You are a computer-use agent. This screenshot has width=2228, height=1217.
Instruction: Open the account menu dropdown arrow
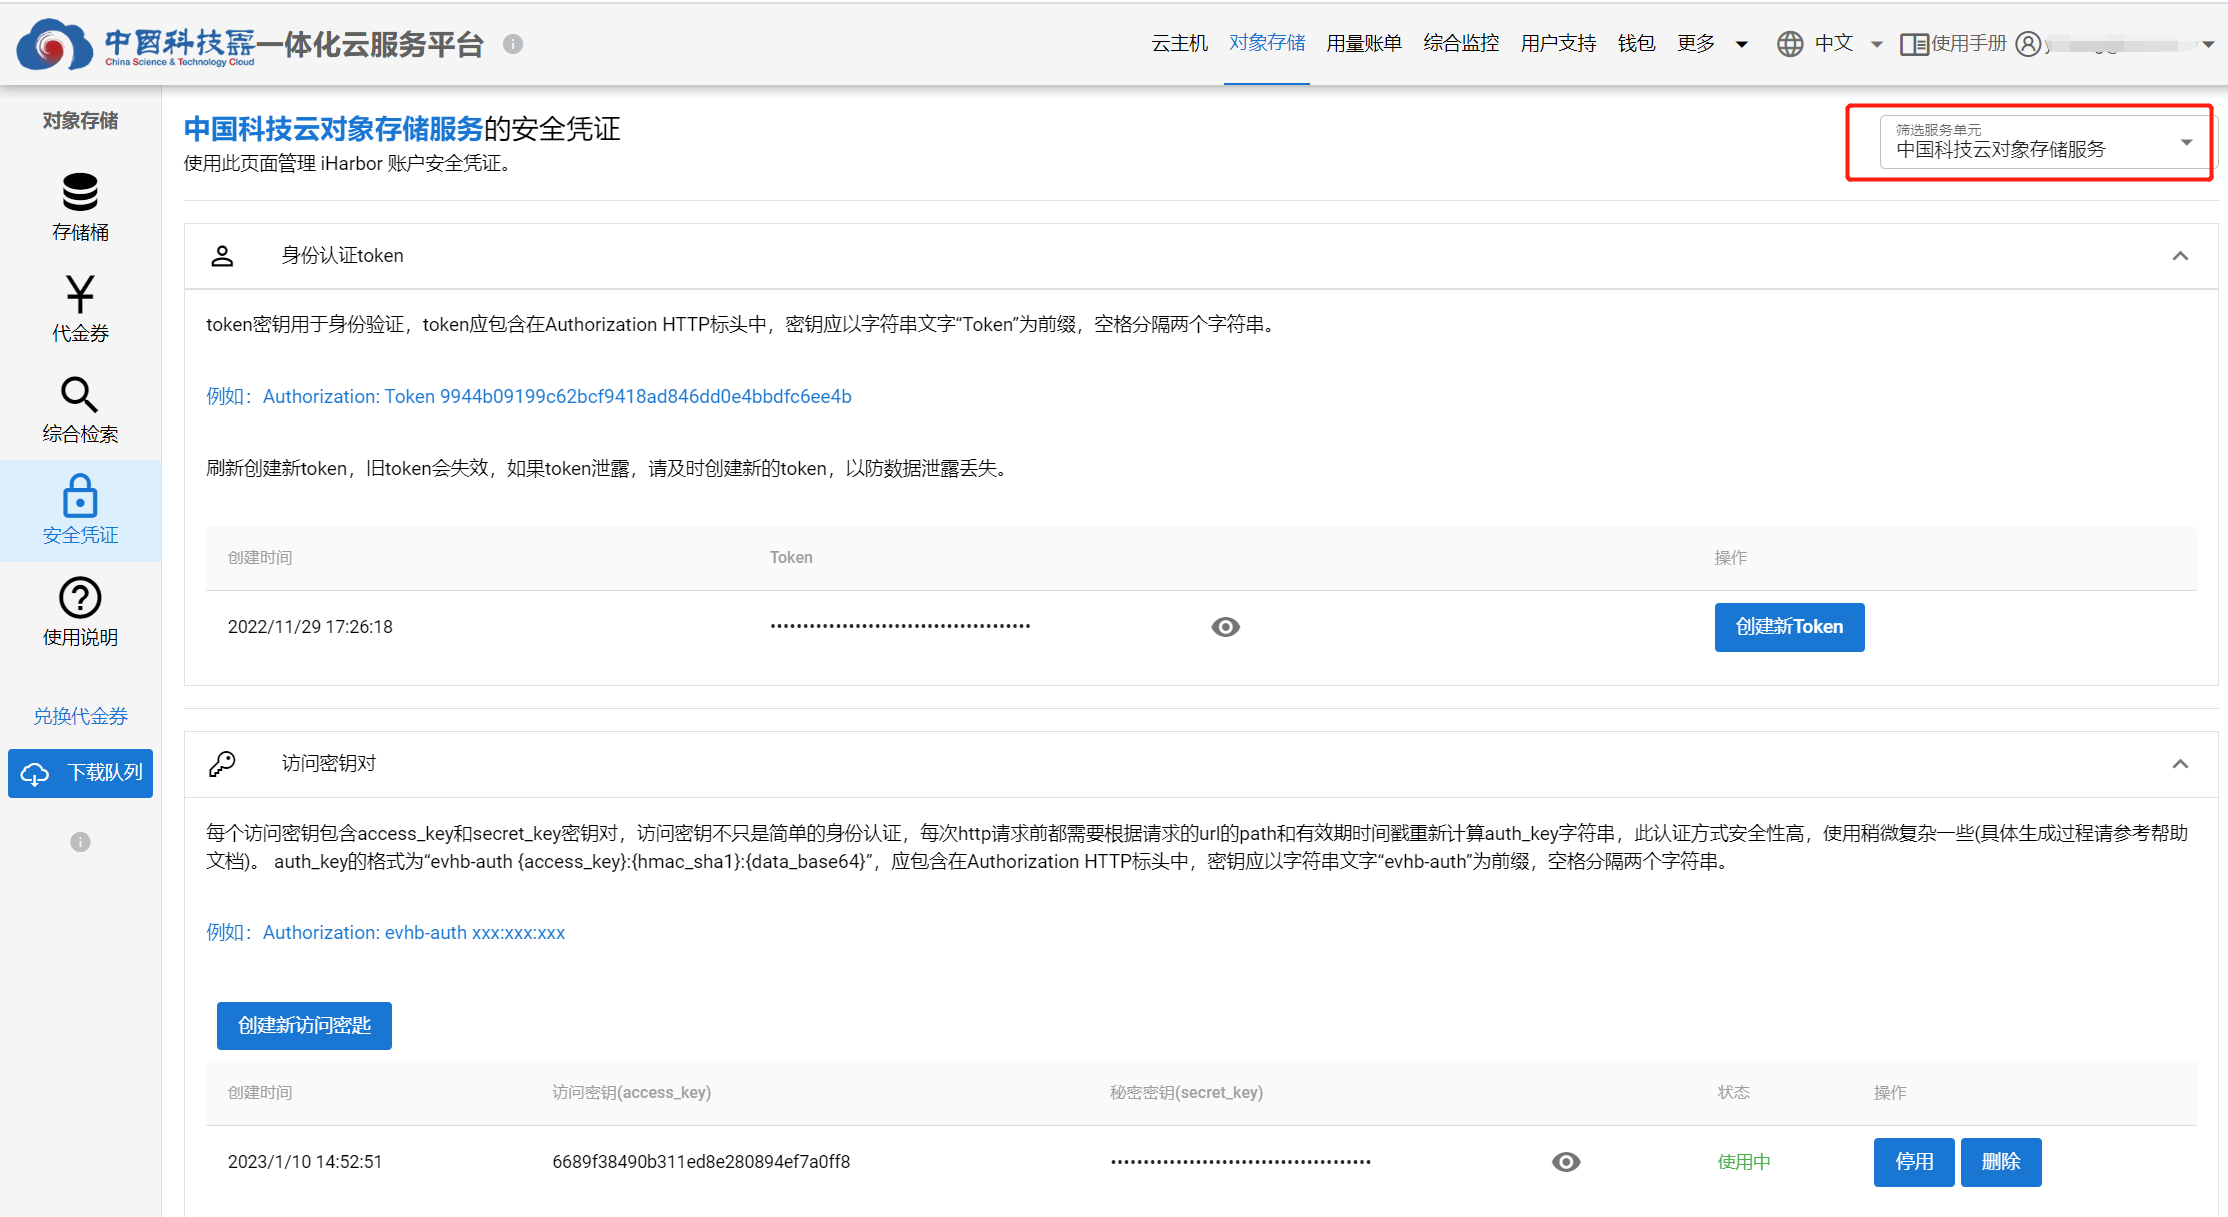[2209, 44]
